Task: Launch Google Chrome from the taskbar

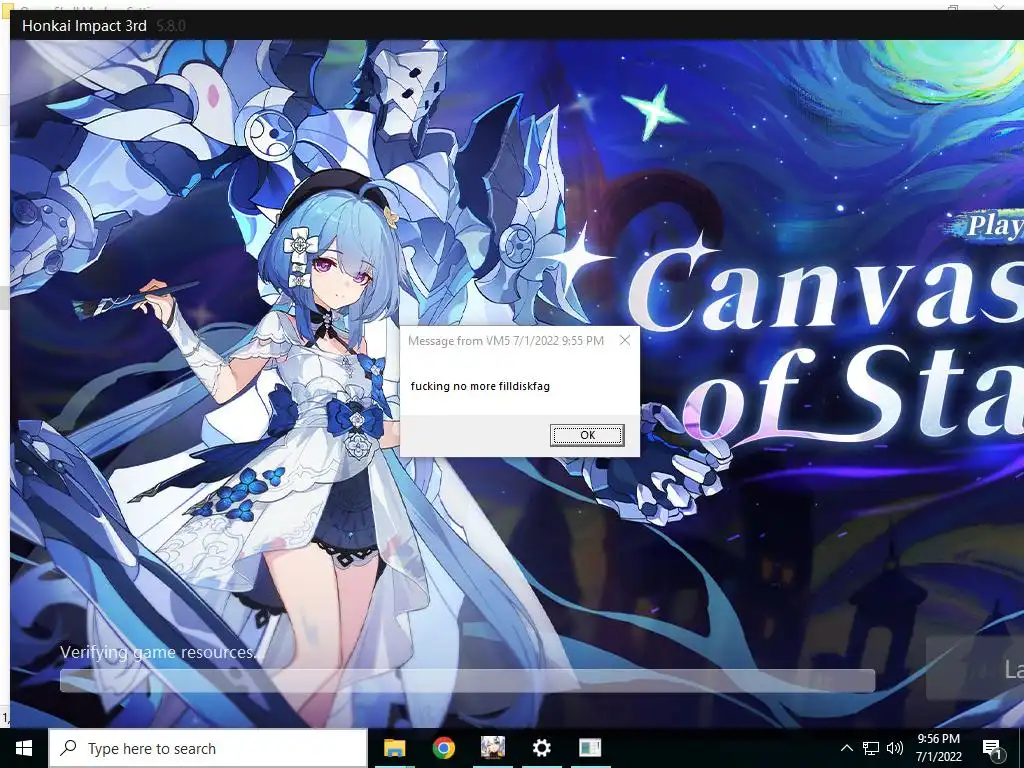Action: click(x=443, y=748)
